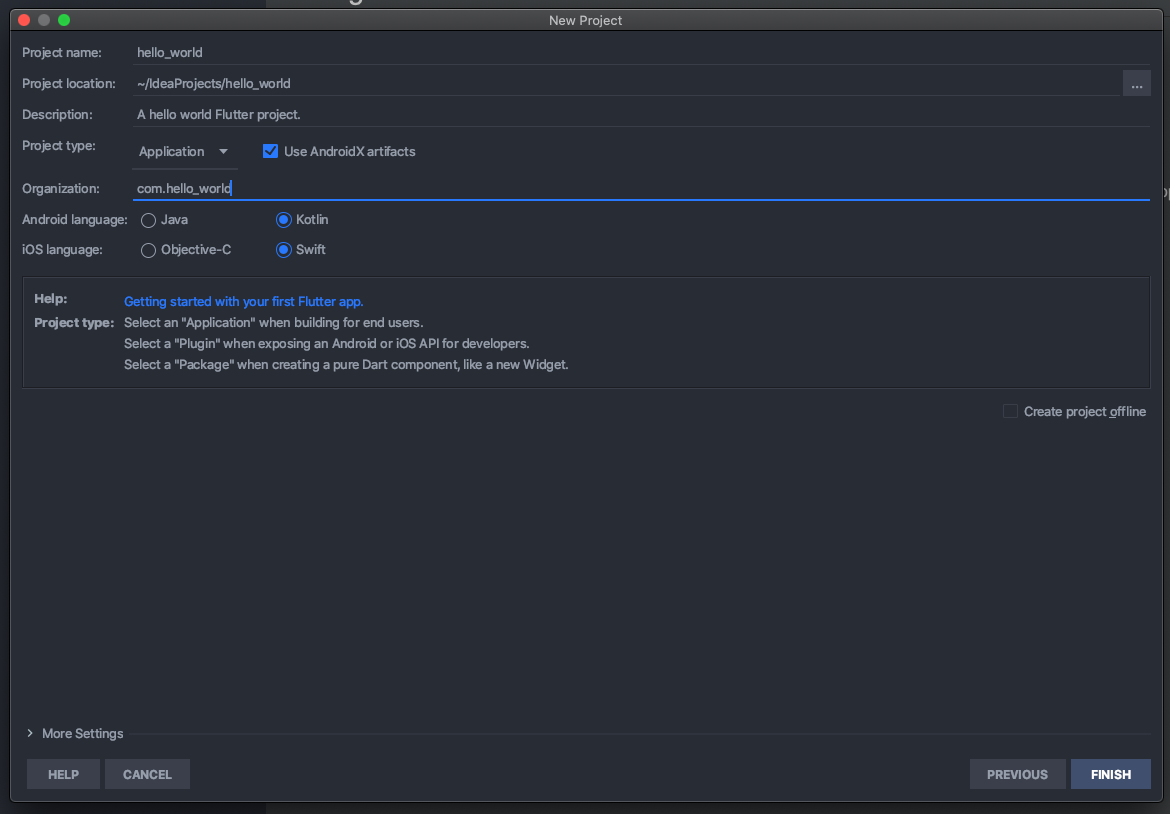Click the Organization input field
Image resolution: width=1170 pixels, height=814 pixels.
(640, 188)
